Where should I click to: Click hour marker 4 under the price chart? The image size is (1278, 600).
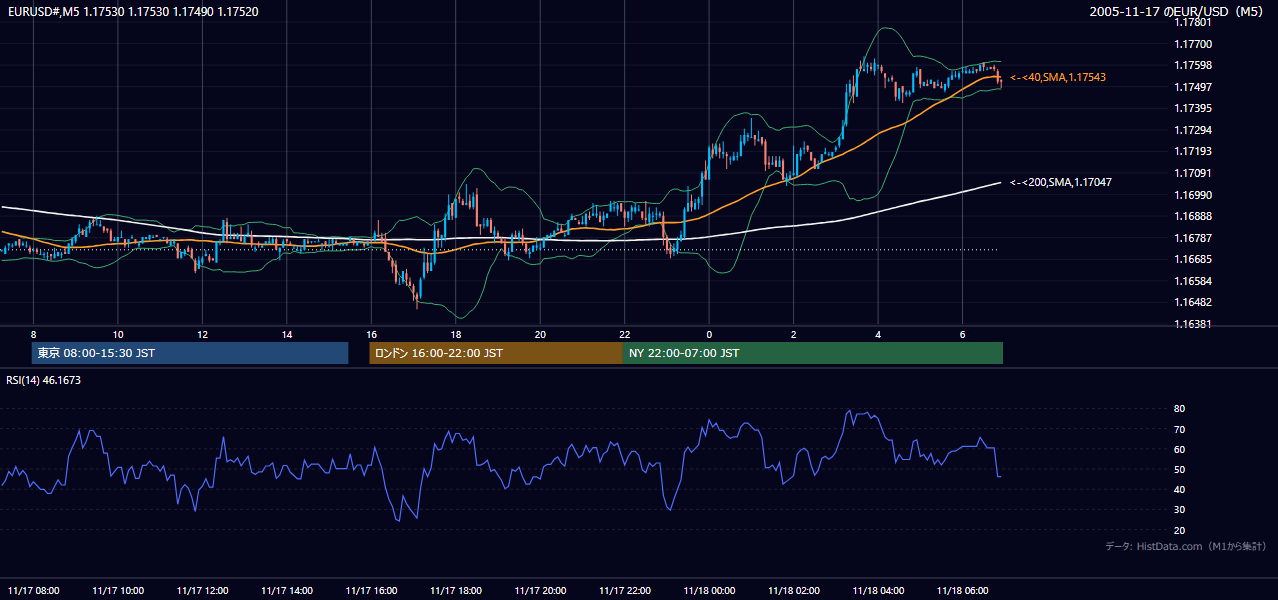click(878, 334)
